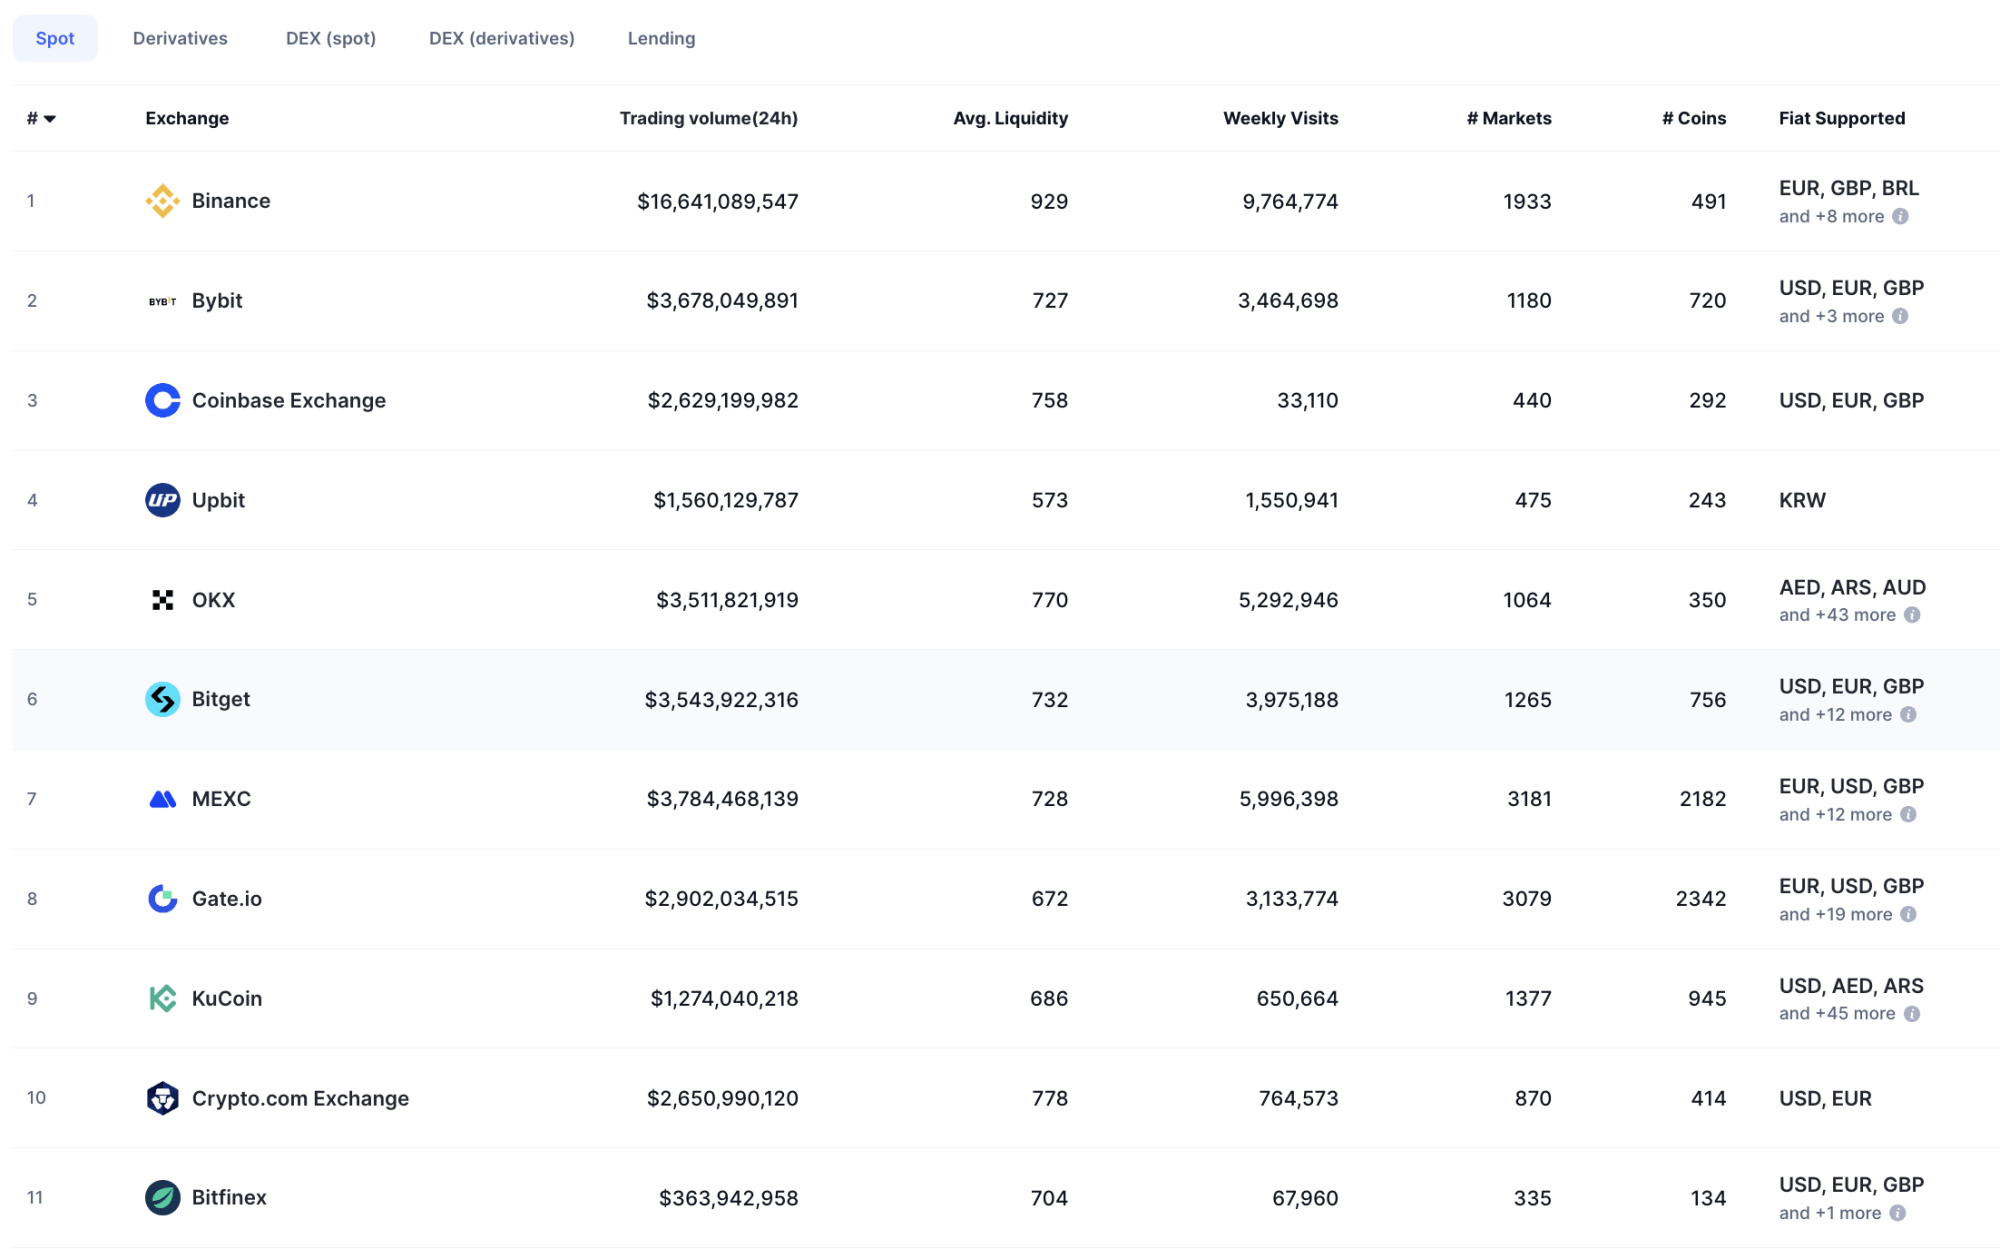Click OKX's 'and +43 more' text
Screen dimensions: 2000x1249
click(1837, 615)
